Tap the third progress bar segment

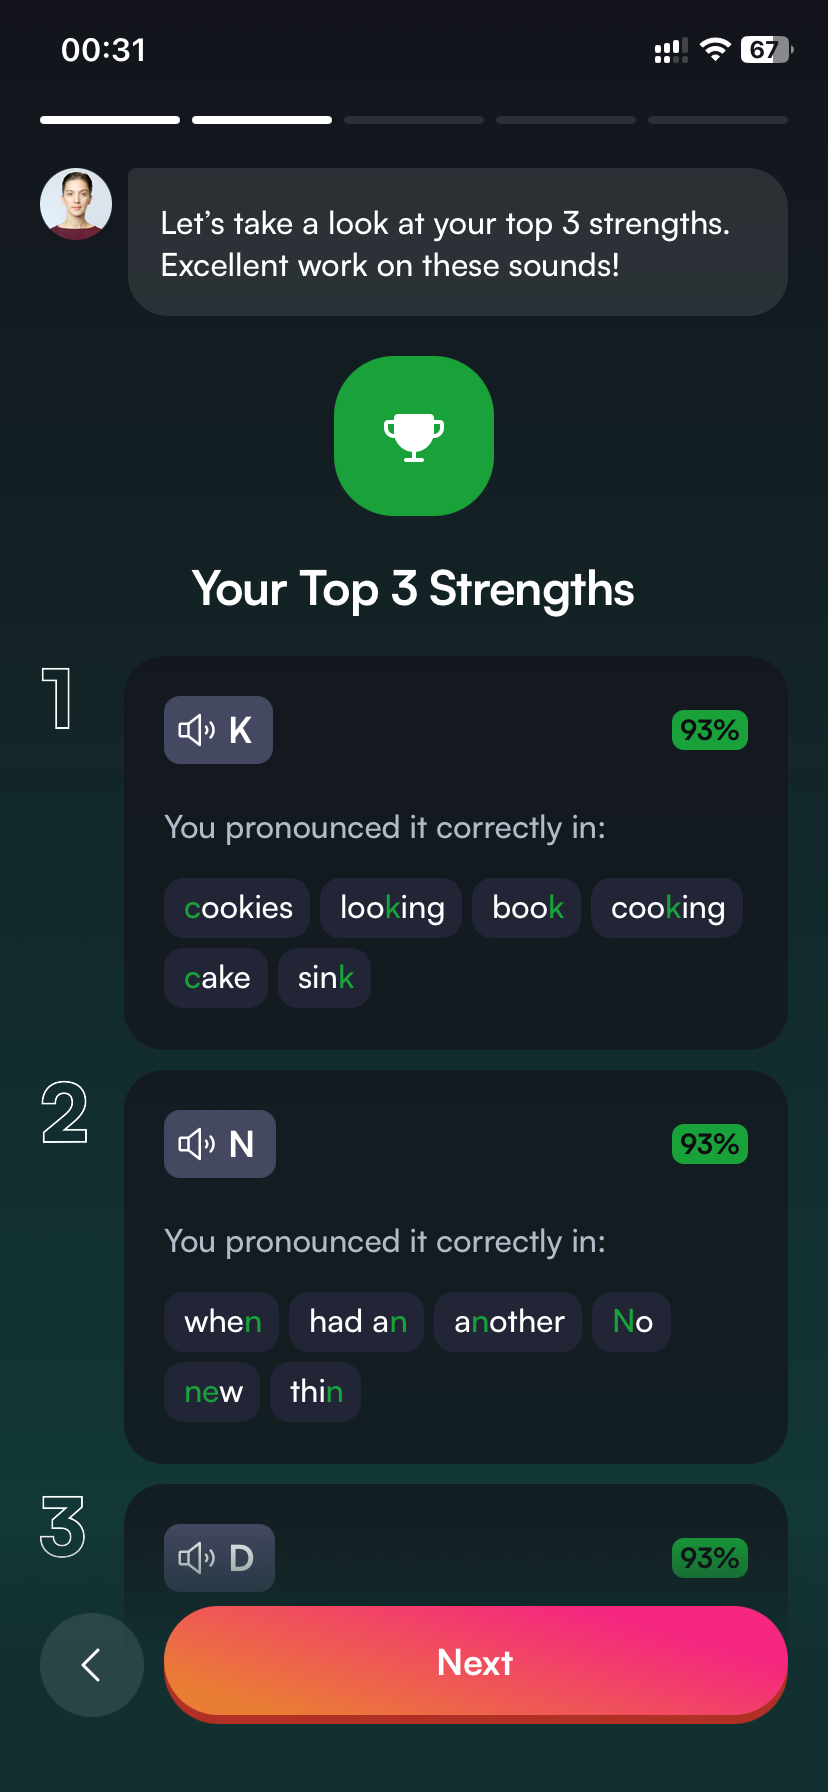point(414,120)
